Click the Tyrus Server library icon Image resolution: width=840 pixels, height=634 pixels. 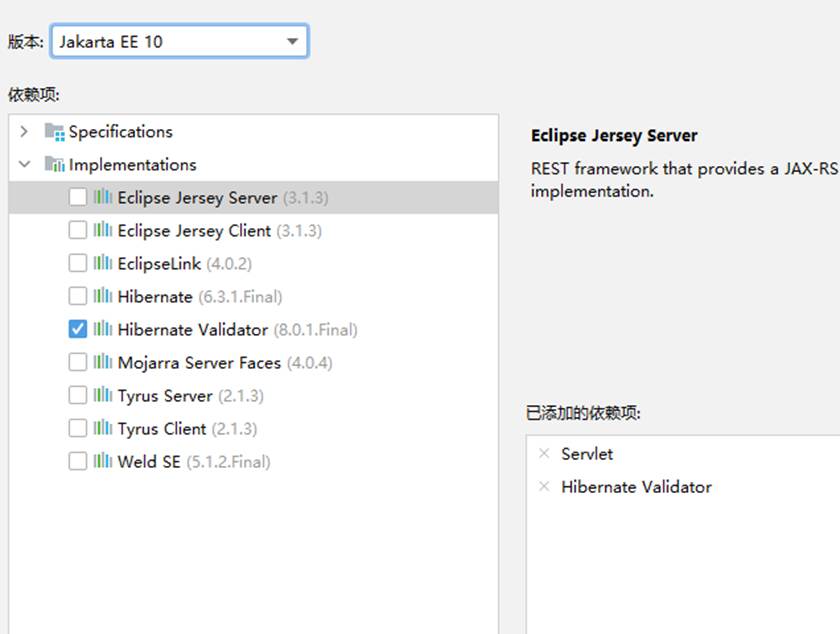pyautogui.click(x=103, y=395)
